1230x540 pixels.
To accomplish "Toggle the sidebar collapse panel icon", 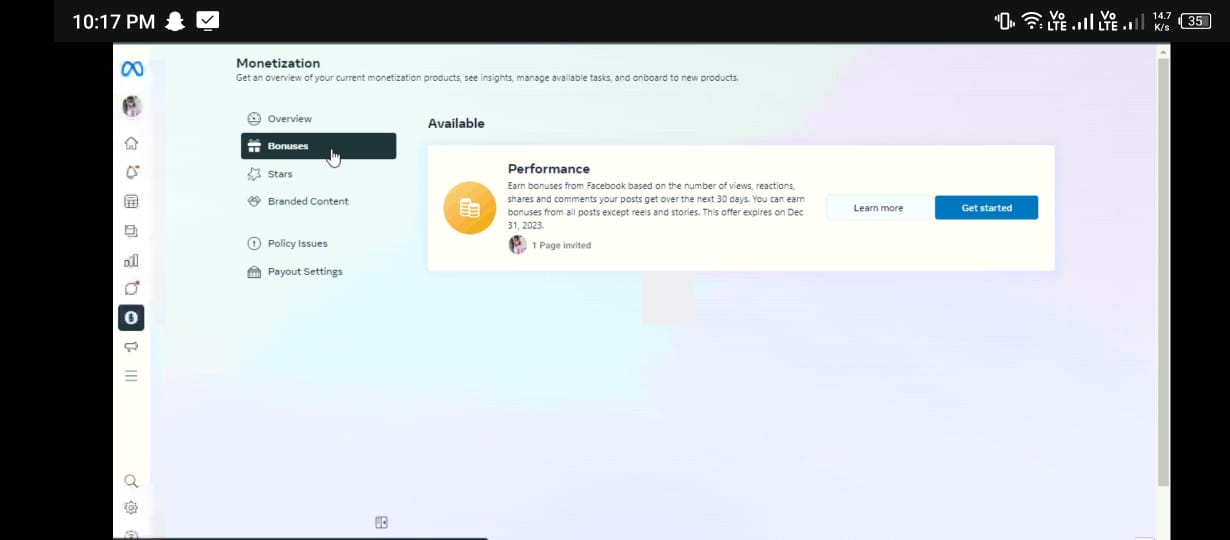I will (381, 522).
